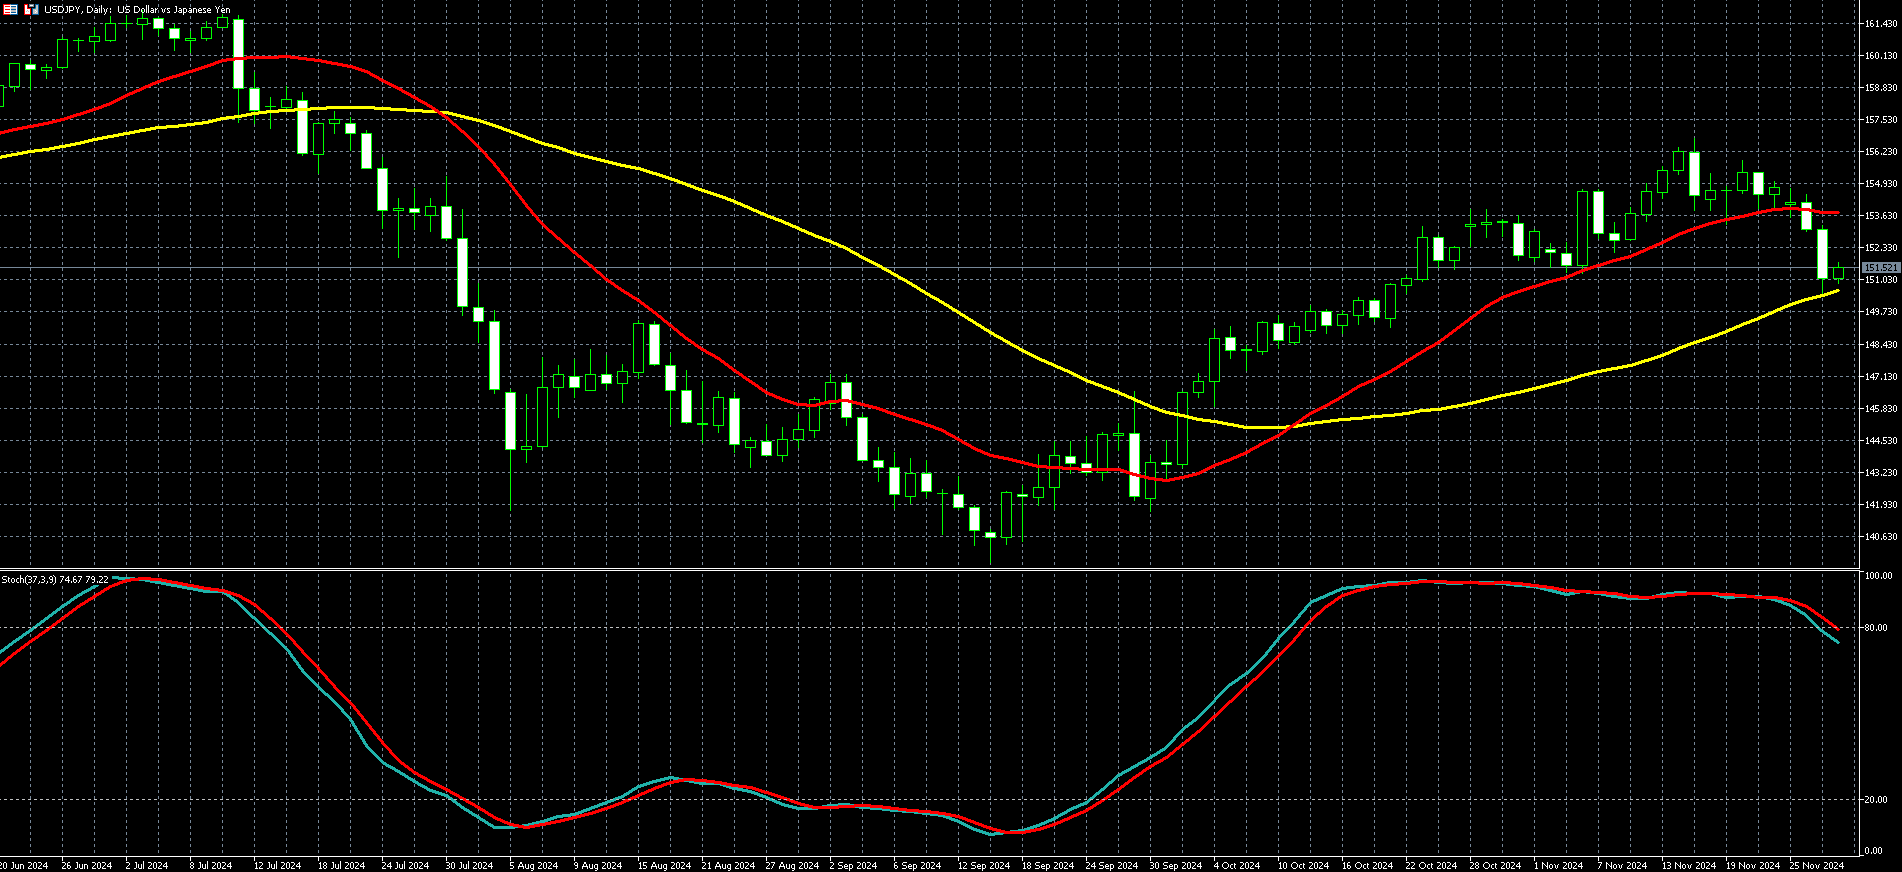This screenshot has width=1902, height=872.
Task: Pick the 20 Jun 2024 date marker
Action: point(24,865)
